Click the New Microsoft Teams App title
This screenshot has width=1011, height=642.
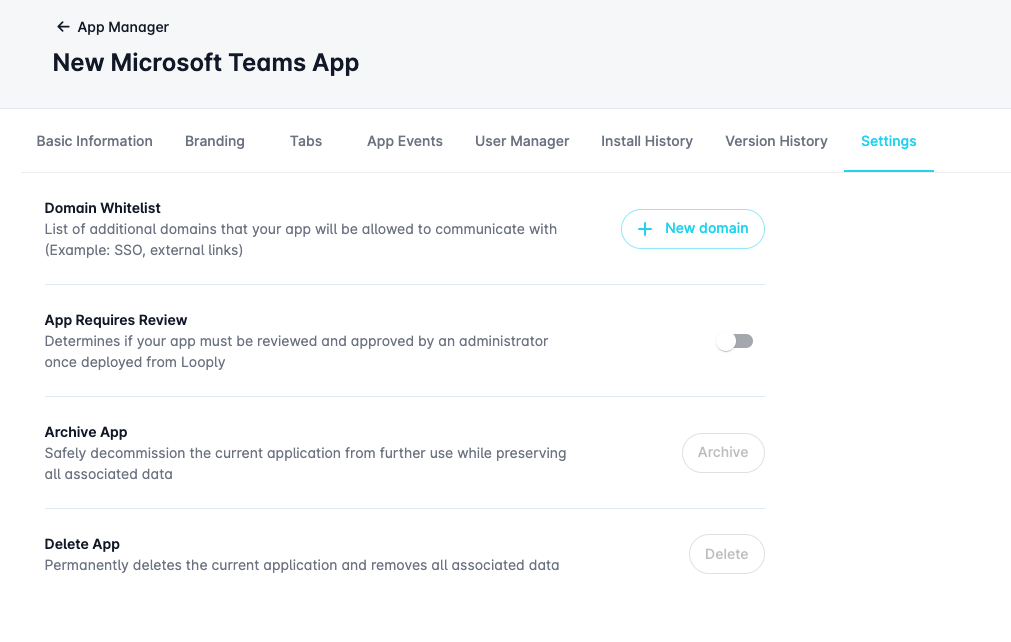point(206,63)
